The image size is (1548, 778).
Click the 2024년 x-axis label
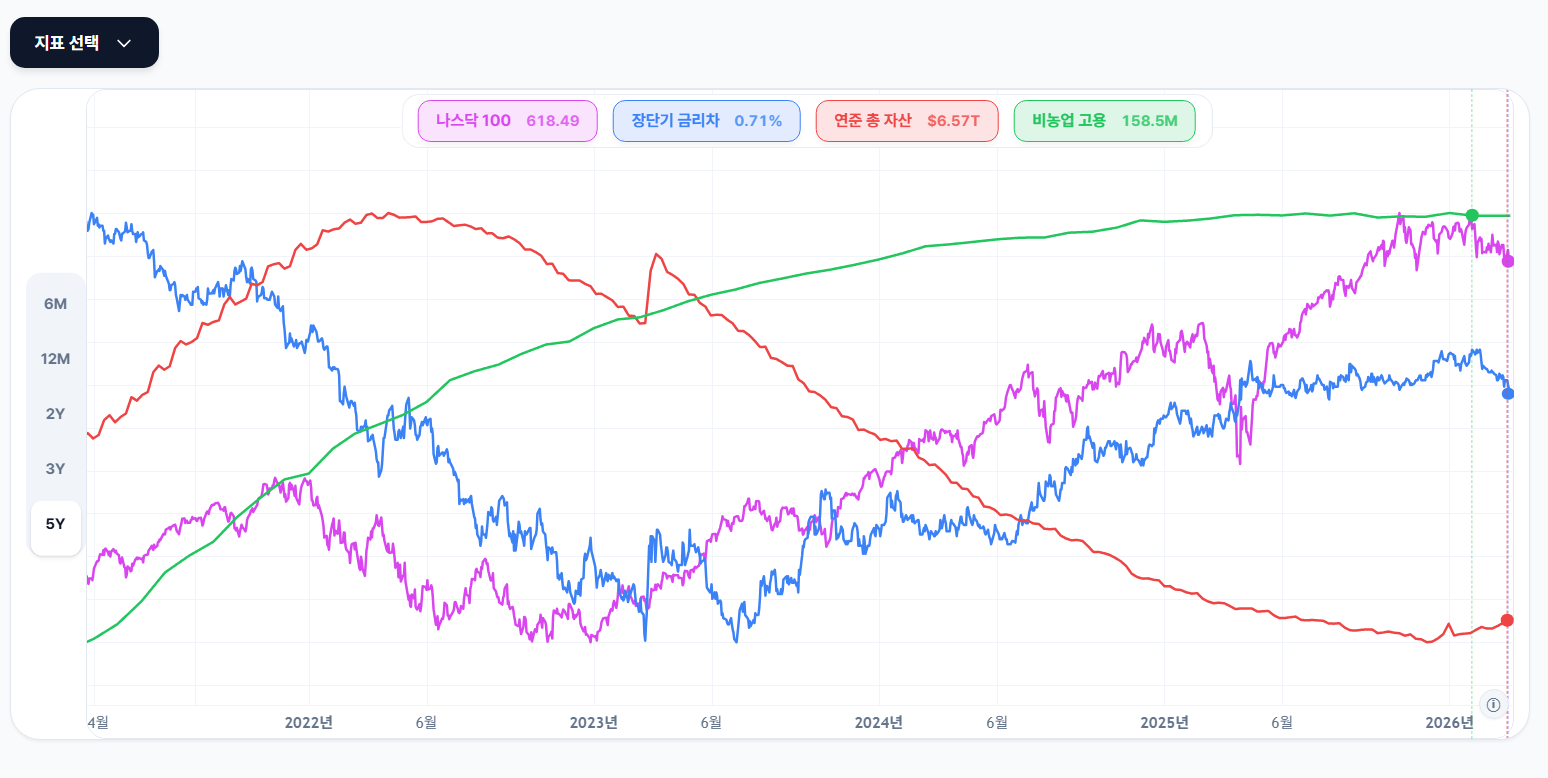(x=879, y=722)
